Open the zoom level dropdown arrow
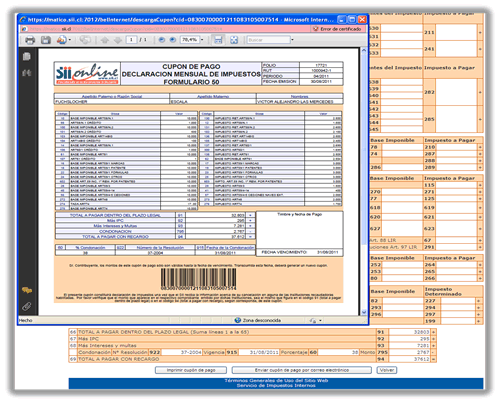The width and height of the screenshot is (500, 403). 202,40
